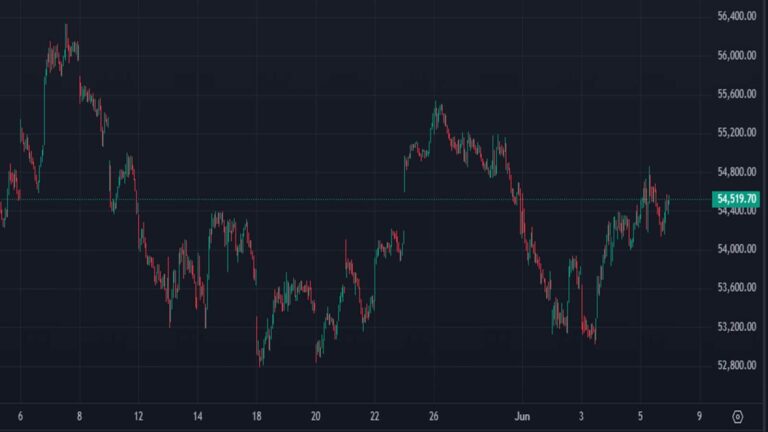
Task: Click date 22 on time axis
Action: coord(375,416)
